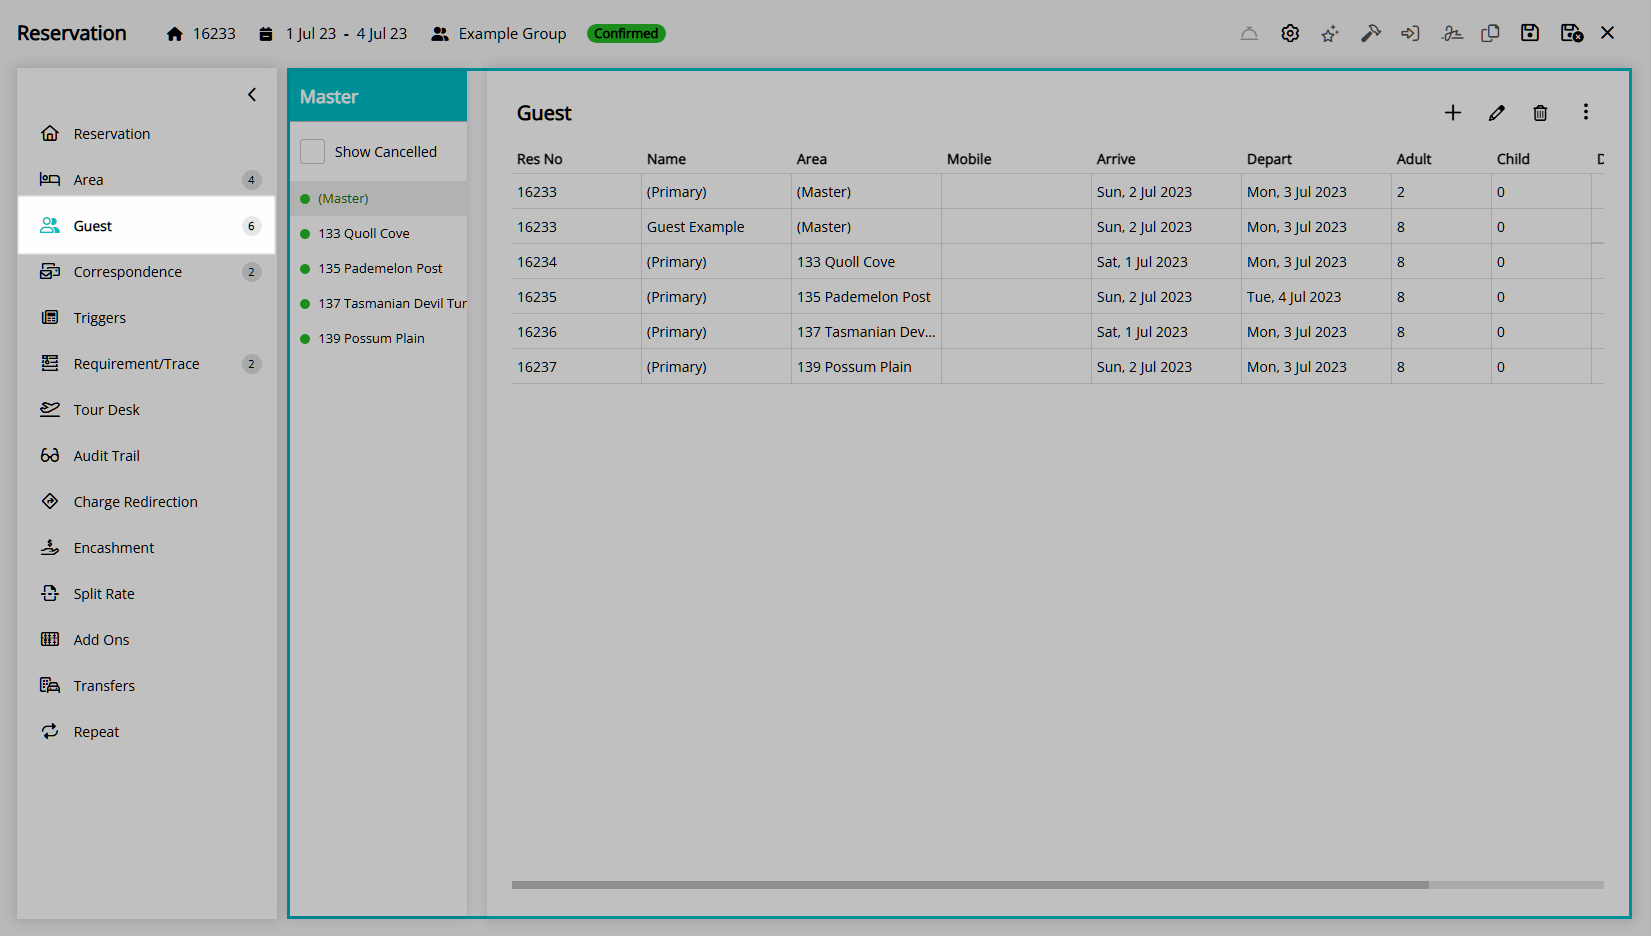Select (Master) in the reservation list

tap(379, 199)
